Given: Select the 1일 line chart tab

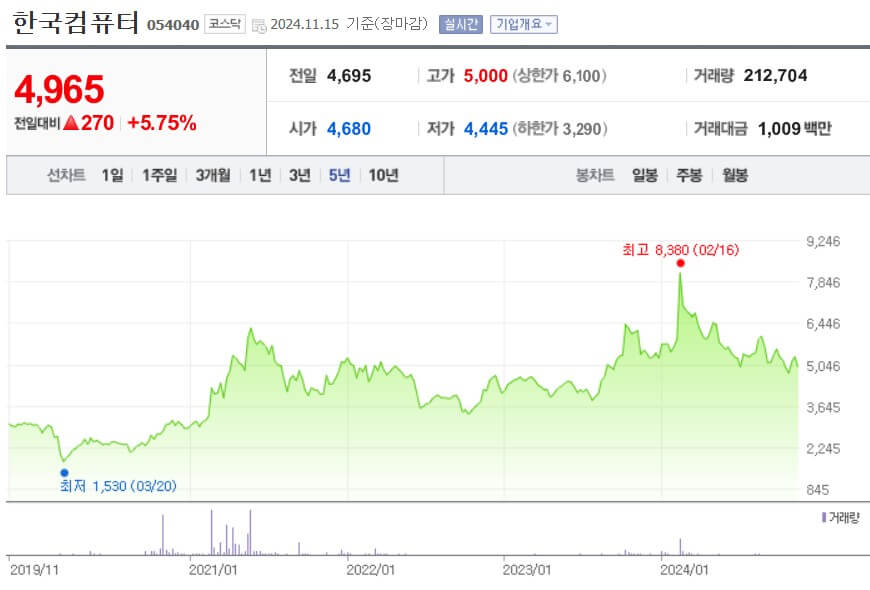Looking at the screenshot, I should (x=113, y=175).
